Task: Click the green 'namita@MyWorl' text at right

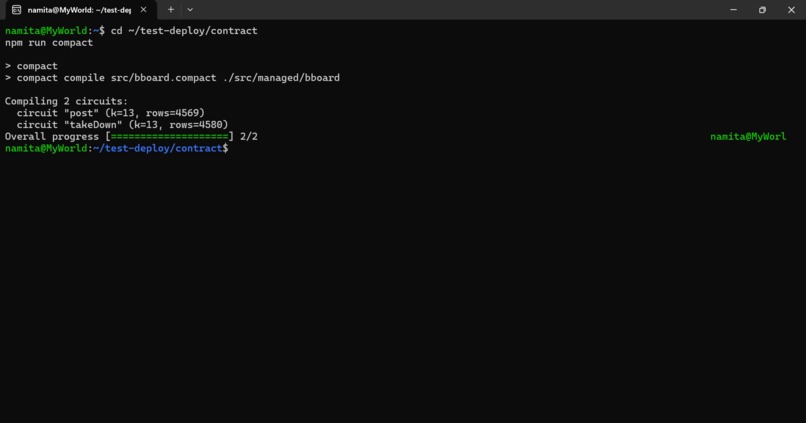Action: [748, 137]
